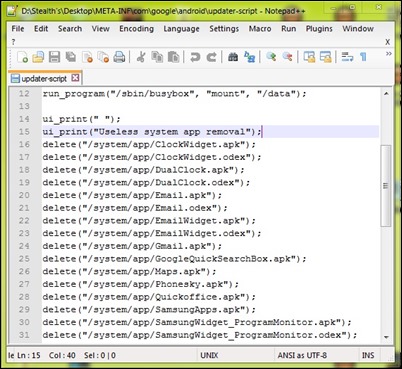Save the current file with the floppy icon
Image resolution: width=402 pixels, height=369 pixels.
click(54, 57)
